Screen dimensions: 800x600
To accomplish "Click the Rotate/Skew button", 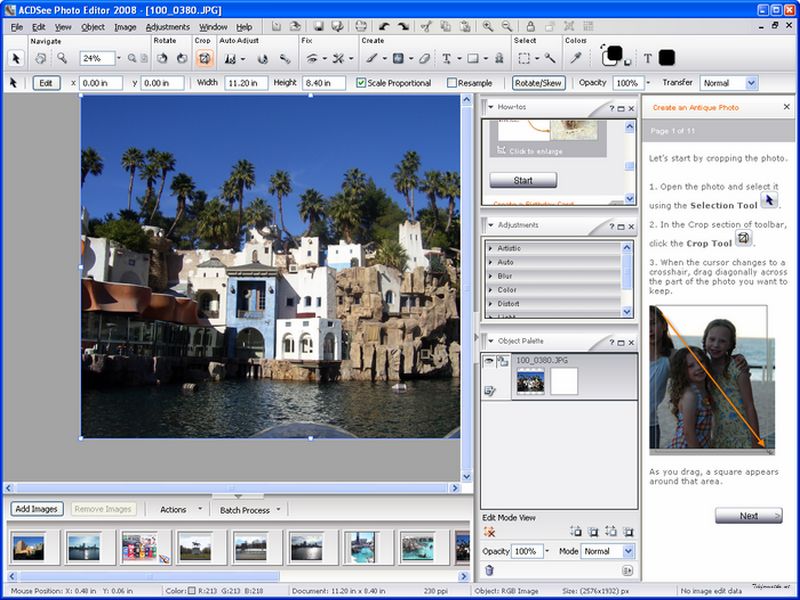I will pyautogui.click(x=539, y=83).
